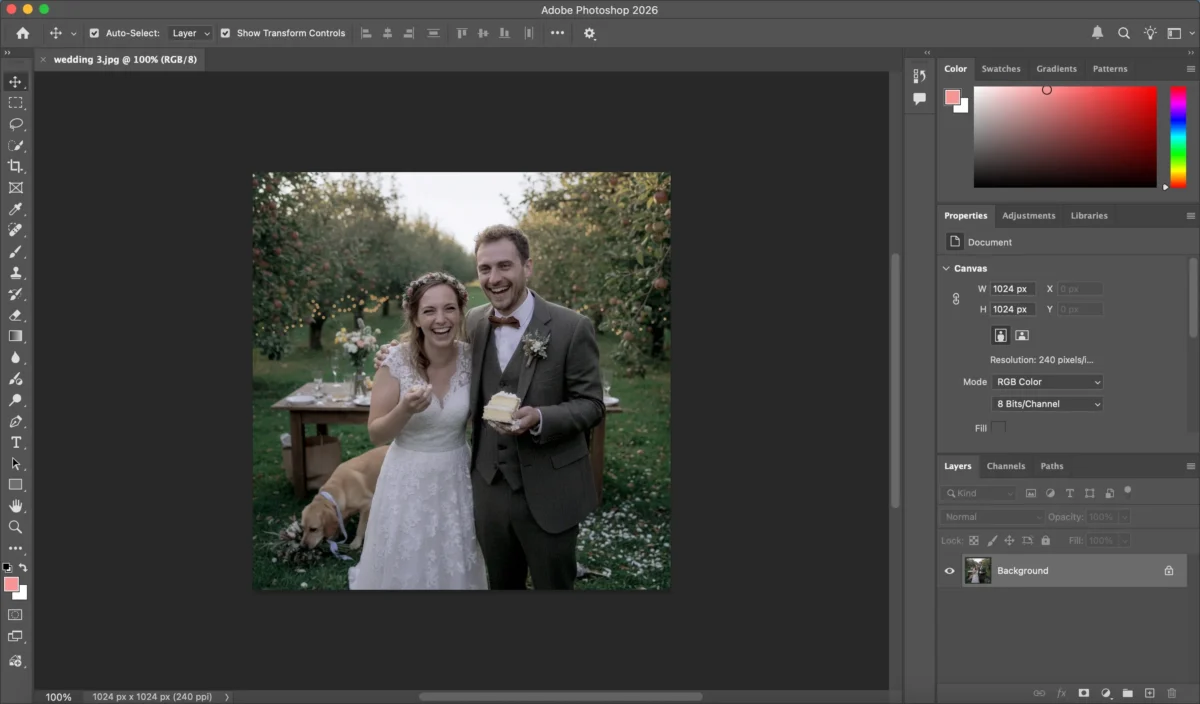This screenshot has width=1200, height=704.
Task: Open the RGB Color mode dropdown
Action: pyautogui.click(x=1047, y=382)
